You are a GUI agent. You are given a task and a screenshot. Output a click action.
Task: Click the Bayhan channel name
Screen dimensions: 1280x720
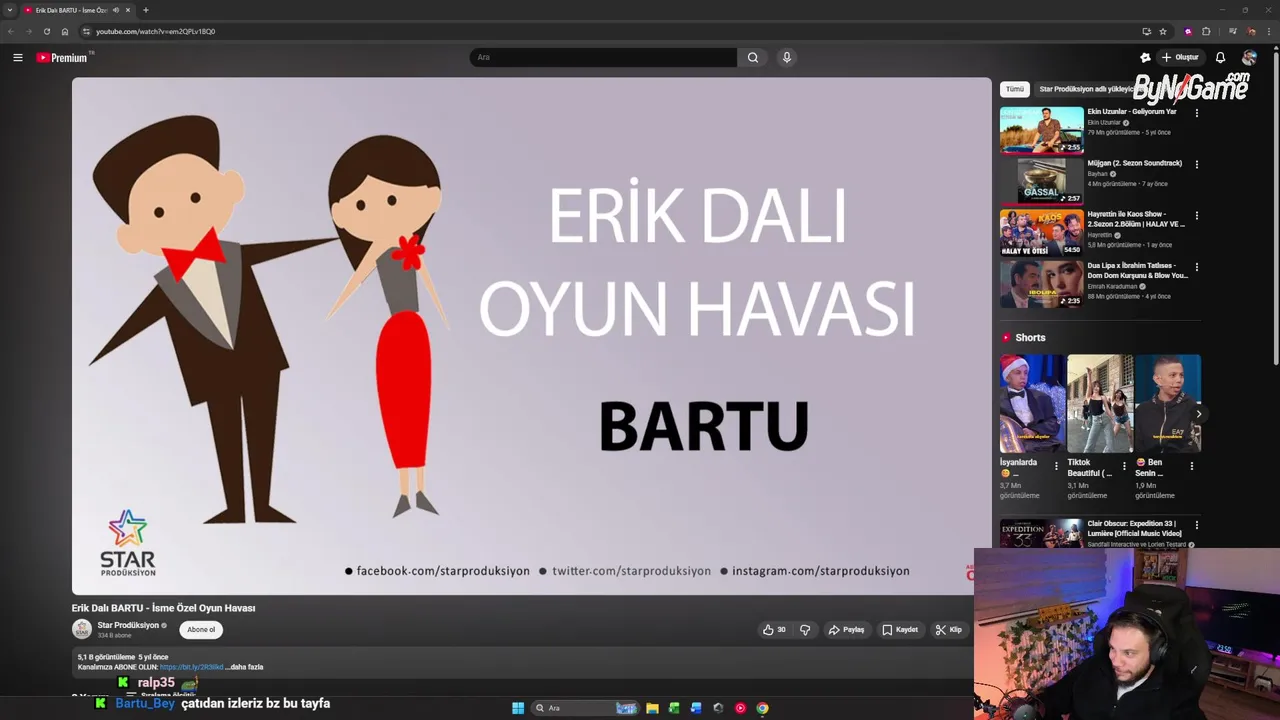coord(1097,174)
